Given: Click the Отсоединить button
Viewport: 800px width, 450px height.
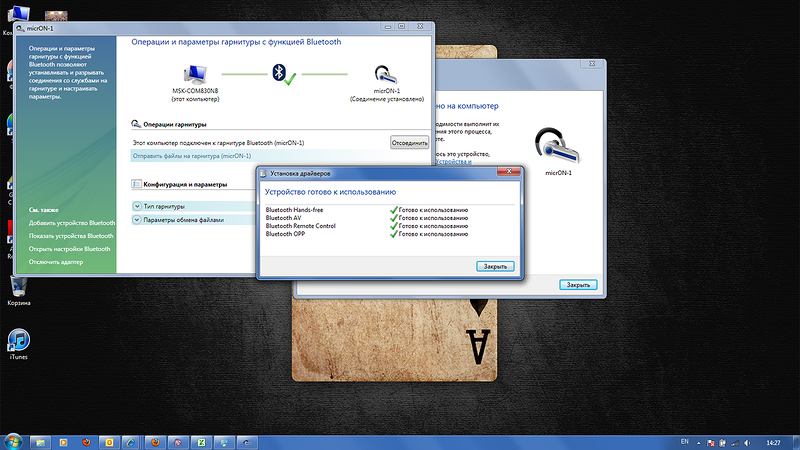Looking at the screenshot, I should pos(409,143).
